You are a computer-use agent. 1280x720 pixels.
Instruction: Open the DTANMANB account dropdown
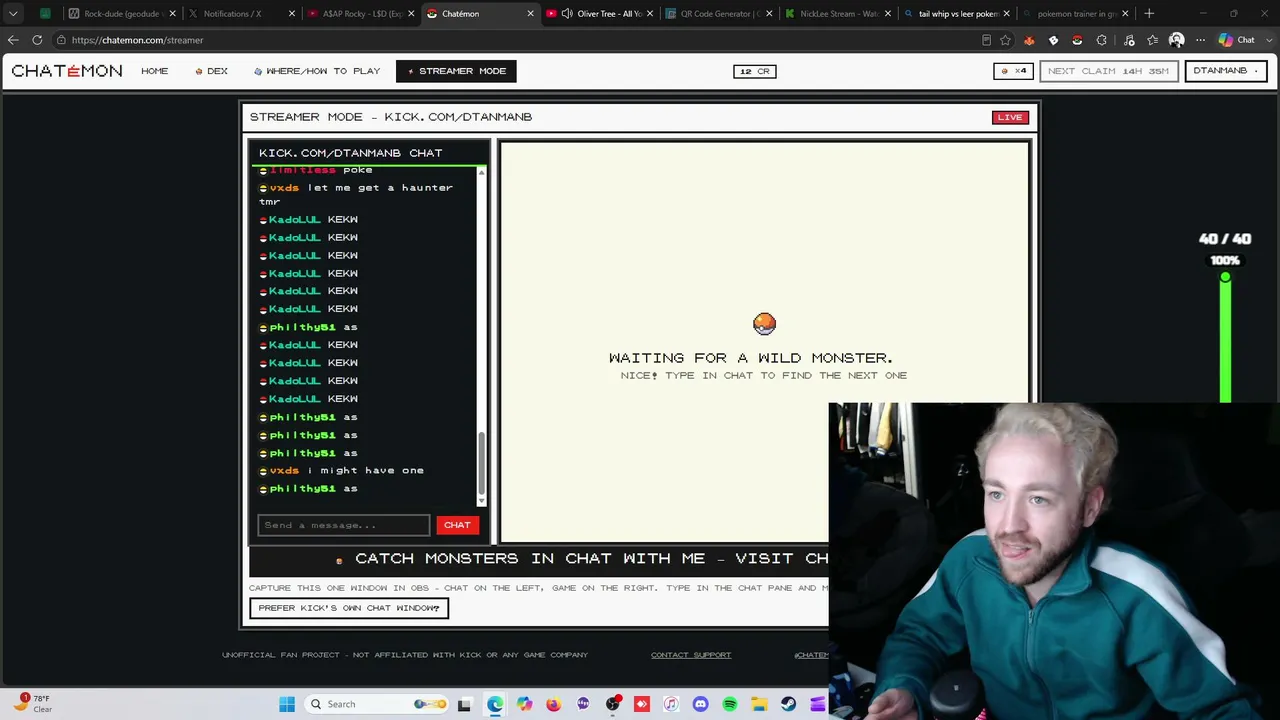coord(1225,71)
